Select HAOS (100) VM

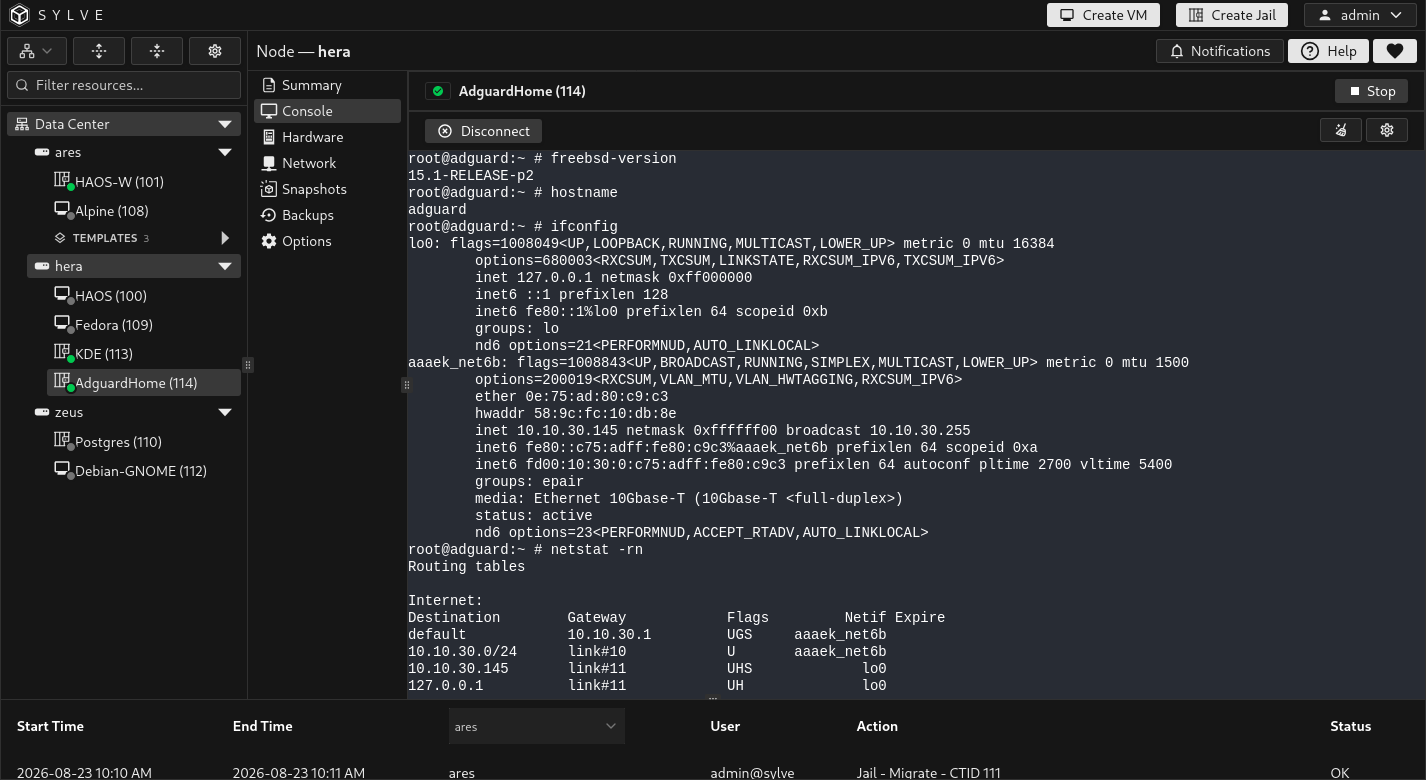point(144,296)
